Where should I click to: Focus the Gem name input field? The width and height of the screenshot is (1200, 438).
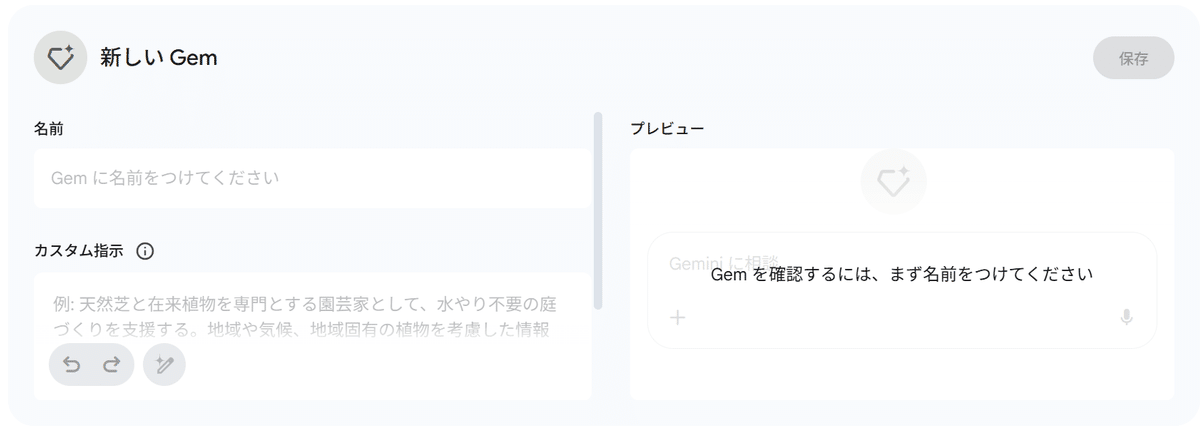(312, 178)
